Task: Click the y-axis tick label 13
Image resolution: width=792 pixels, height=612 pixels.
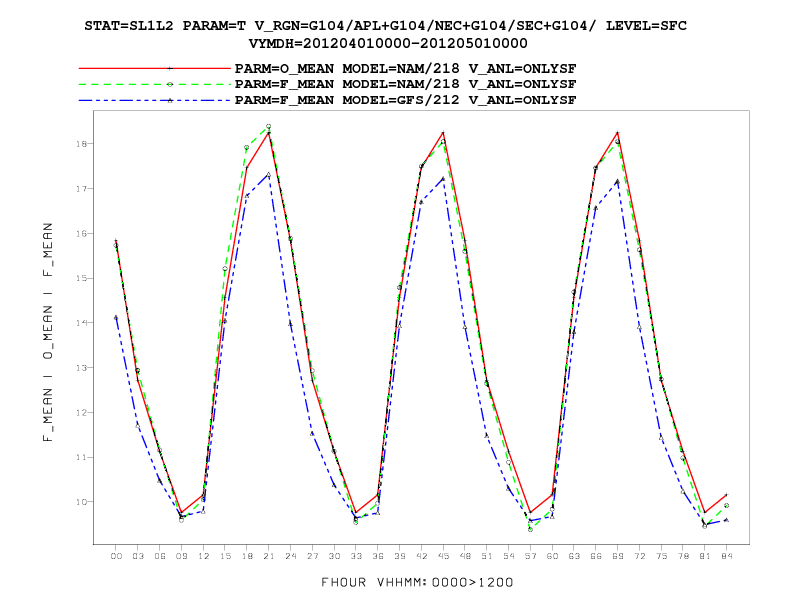Action: click(81, 368)
